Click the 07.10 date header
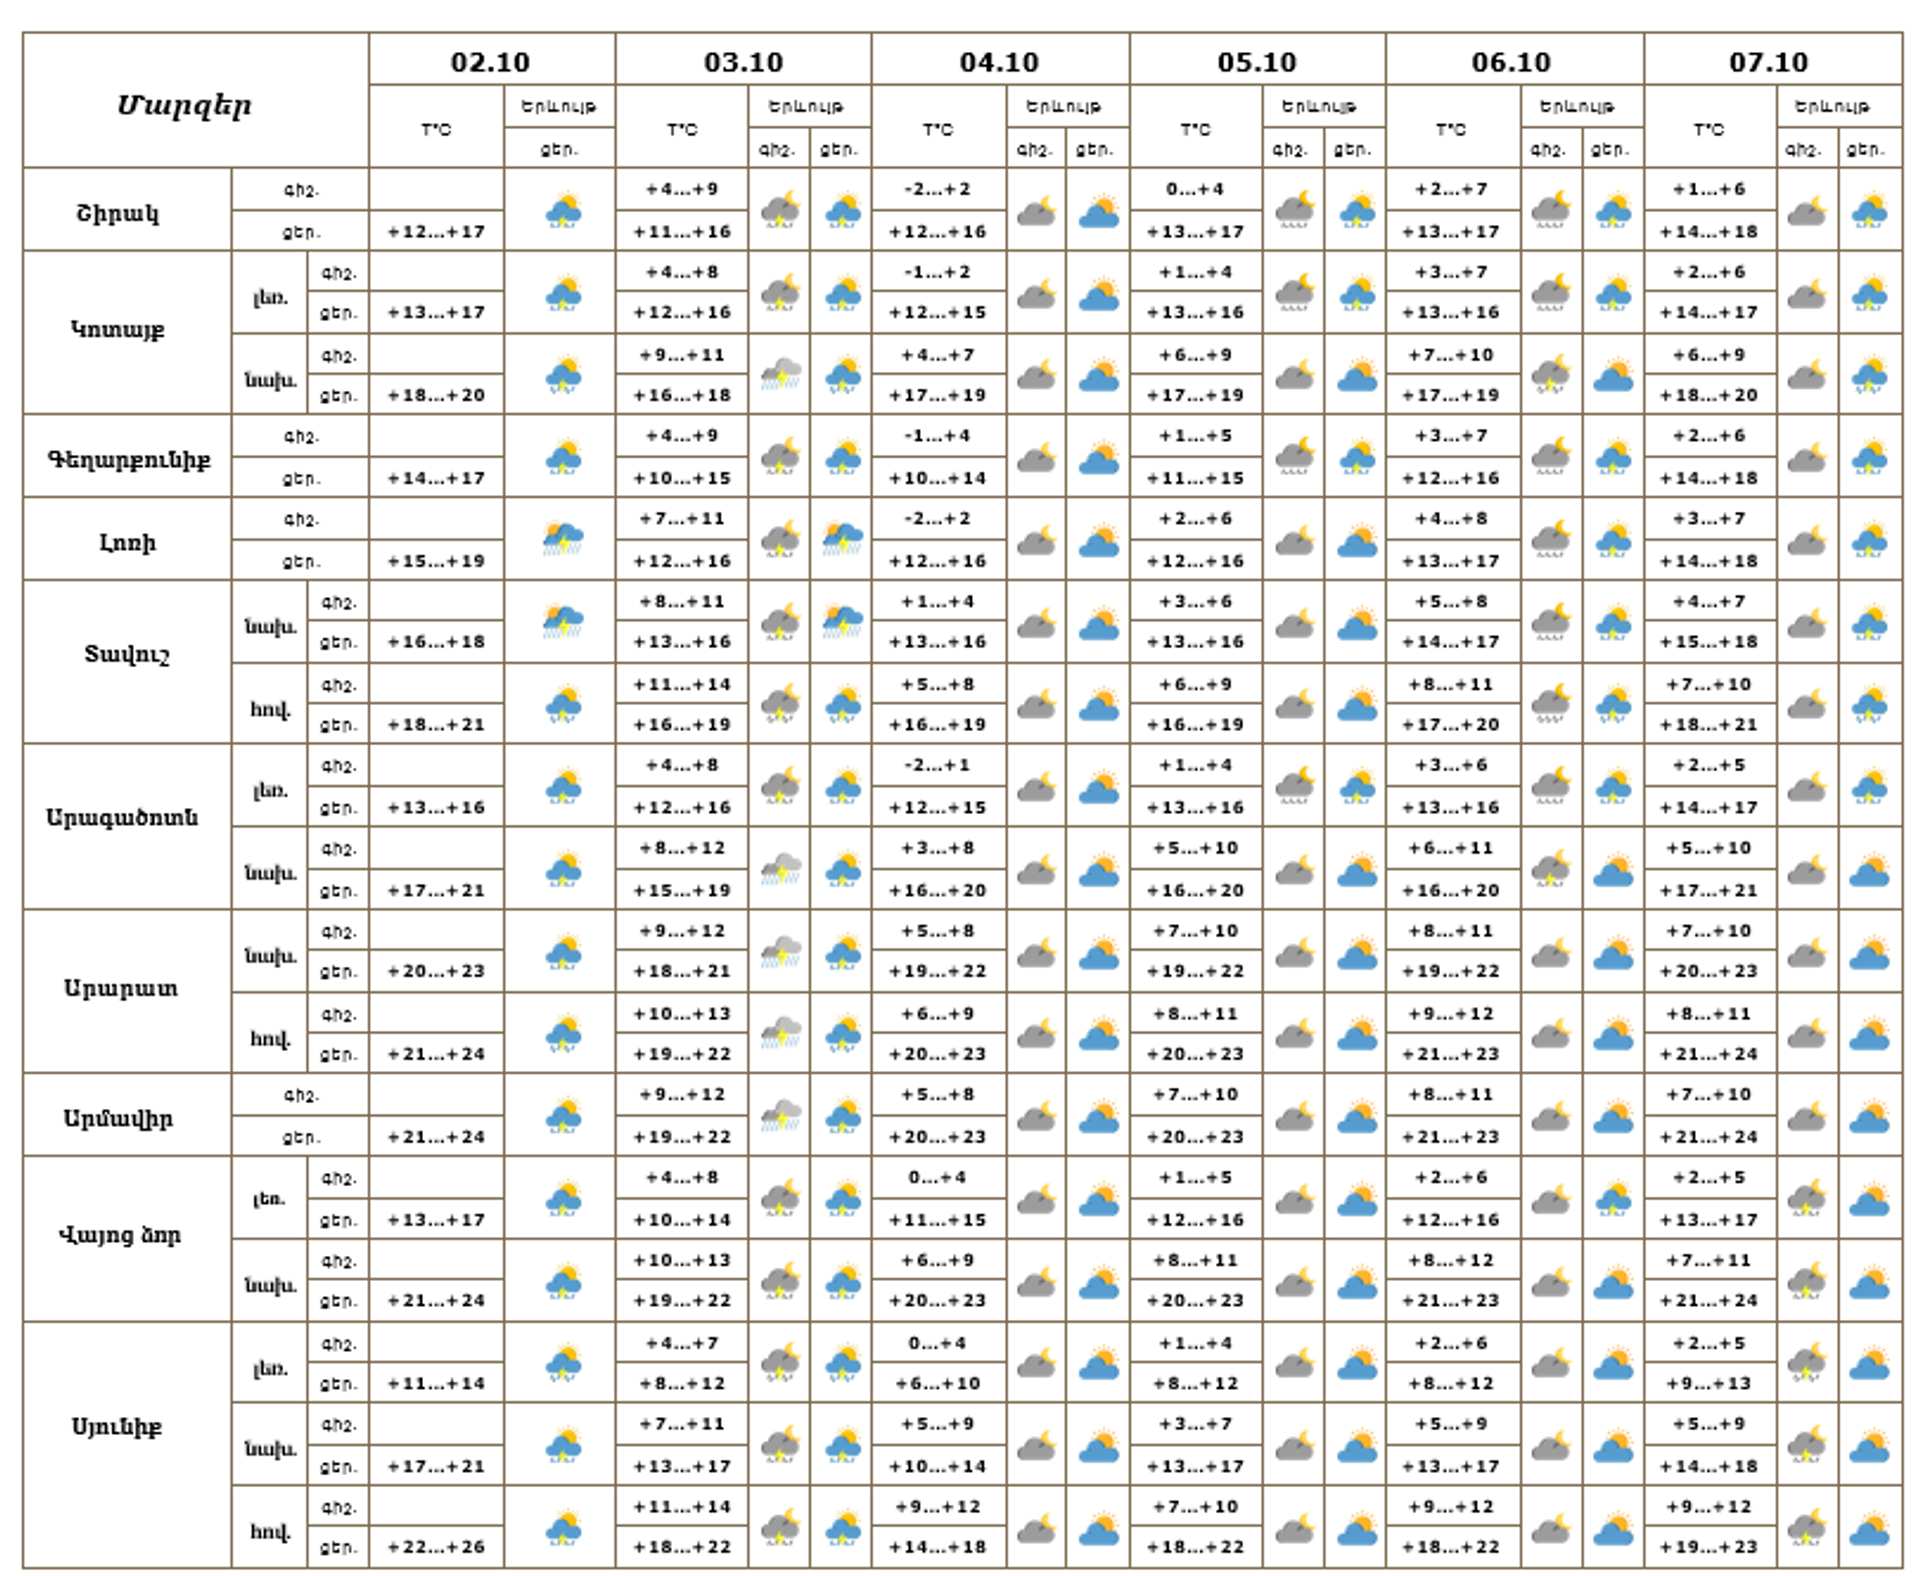The height and width of the screenshot is (1576, 1920). (x=1769, y=62)
